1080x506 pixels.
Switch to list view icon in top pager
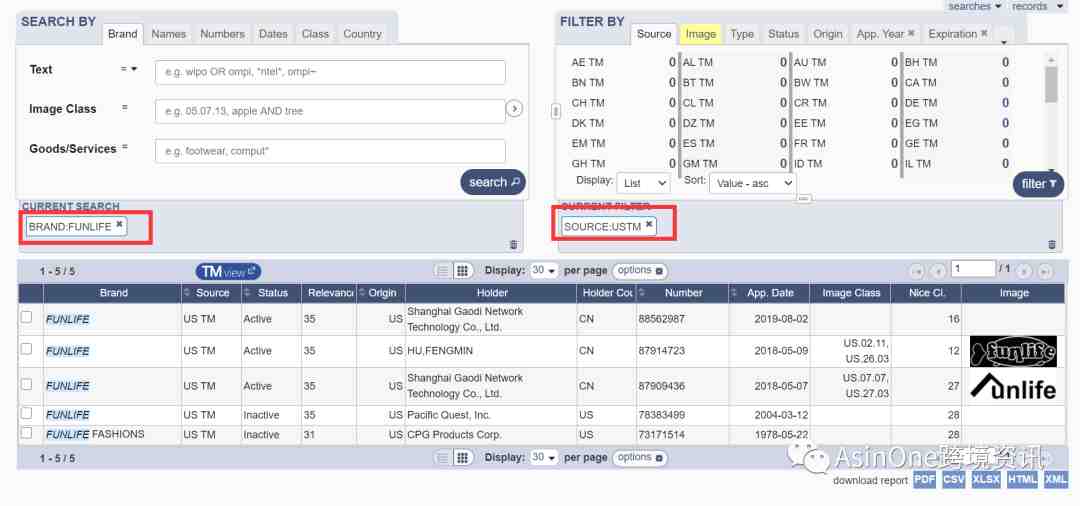pyautogui.click(x=444, y=271)
